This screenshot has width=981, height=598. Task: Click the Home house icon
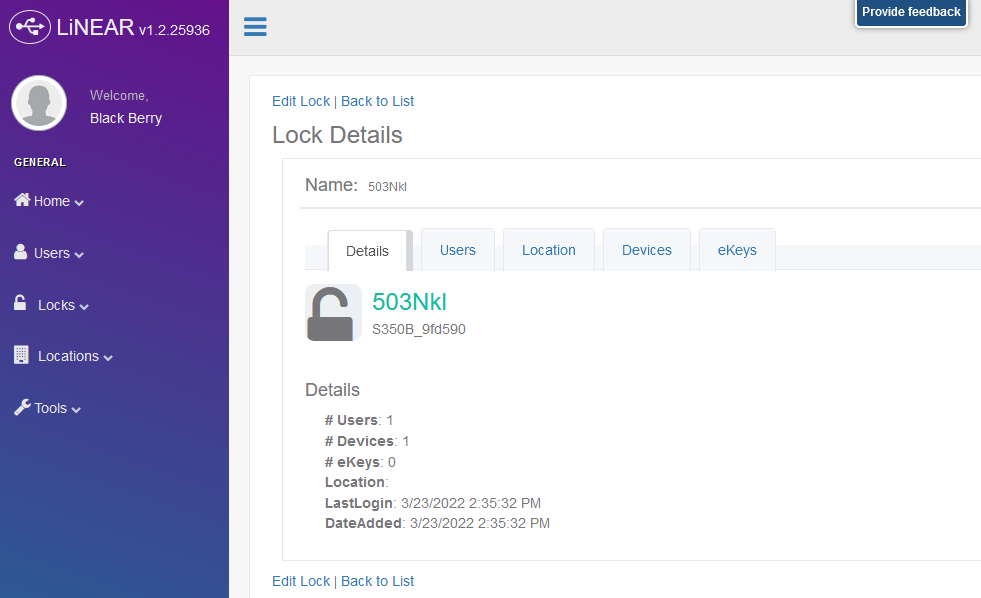[x=22, y=200]
